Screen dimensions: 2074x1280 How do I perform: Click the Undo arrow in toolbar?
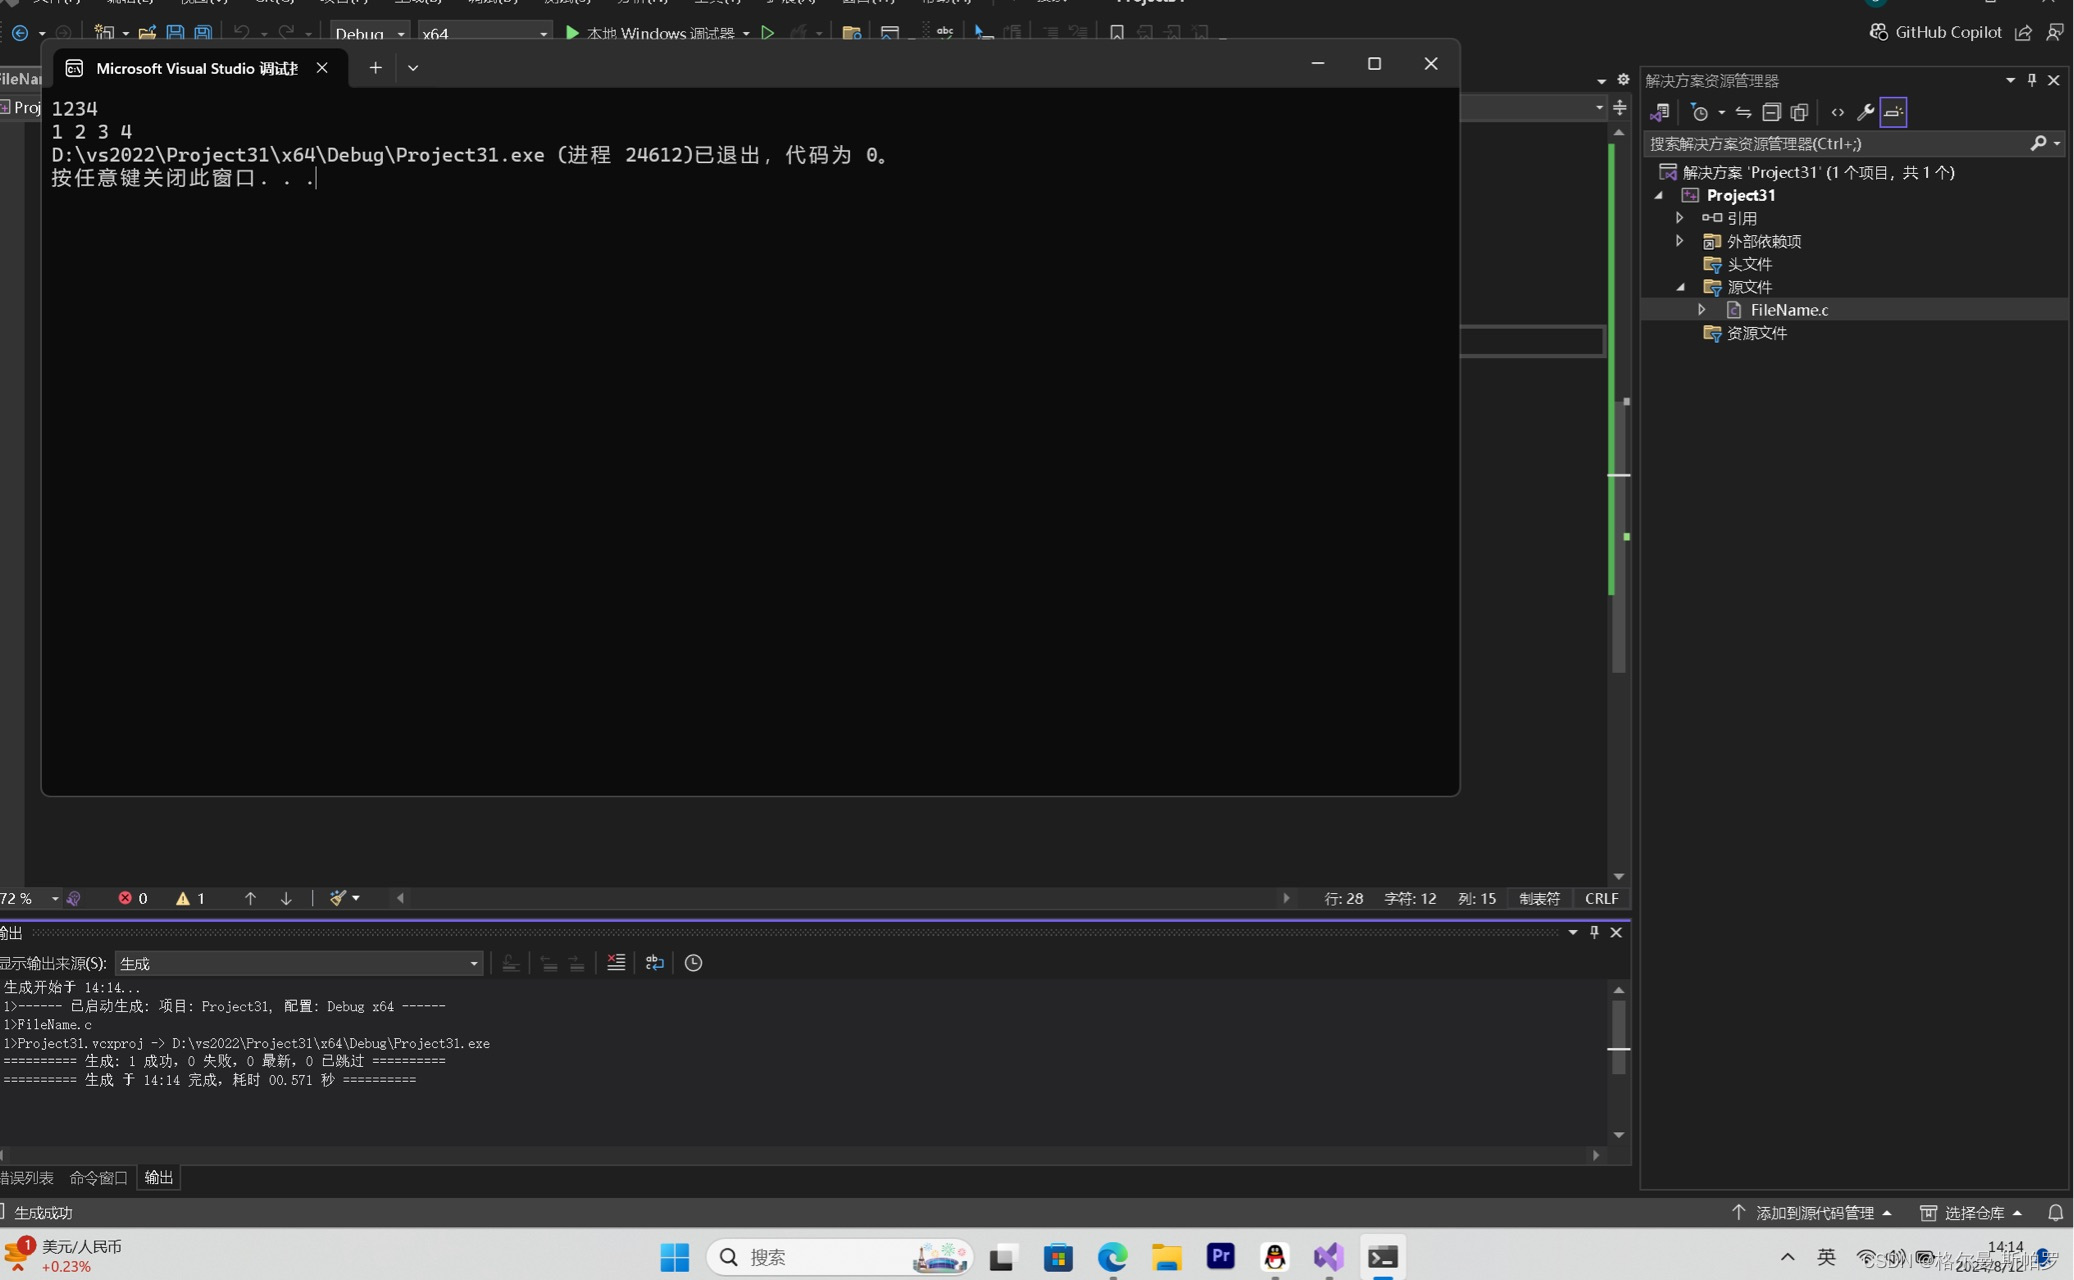click(x=241, y=33)
